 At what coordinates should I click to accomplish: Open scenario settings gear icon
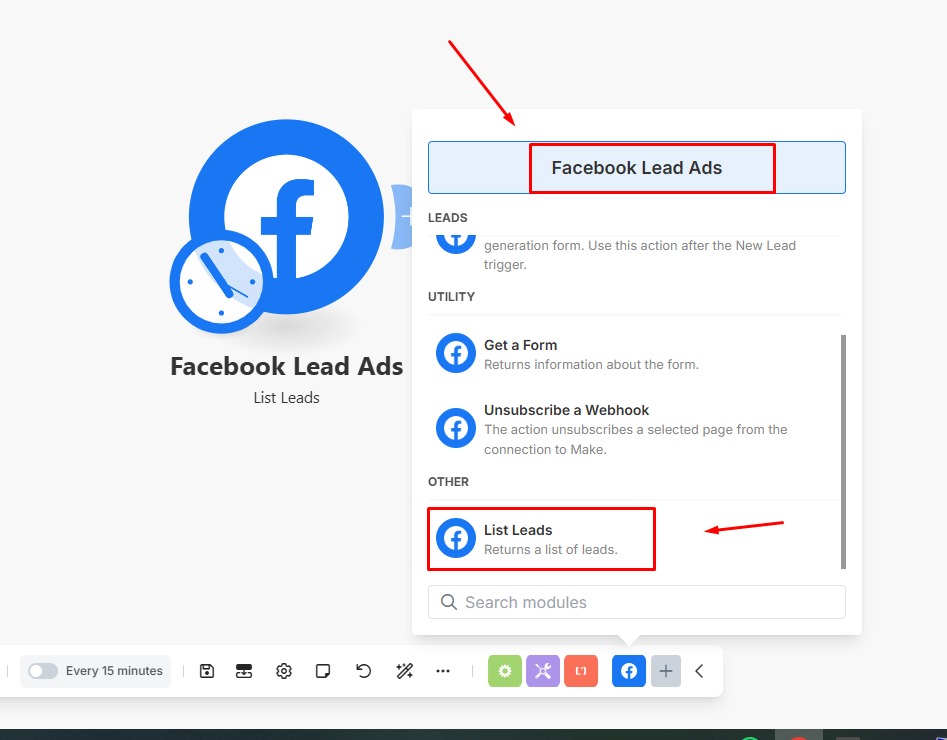pos(284,671)
